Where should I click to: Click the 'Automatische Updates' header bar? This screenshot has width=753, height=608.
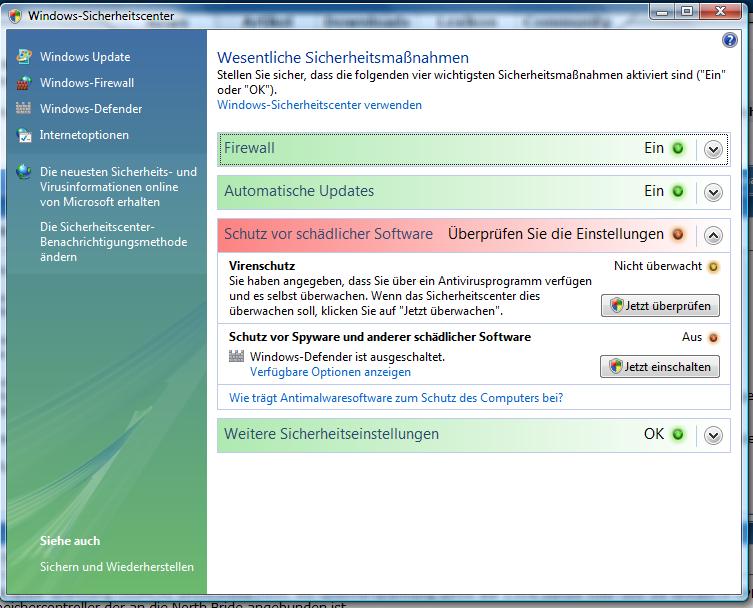tap(474, 192)
